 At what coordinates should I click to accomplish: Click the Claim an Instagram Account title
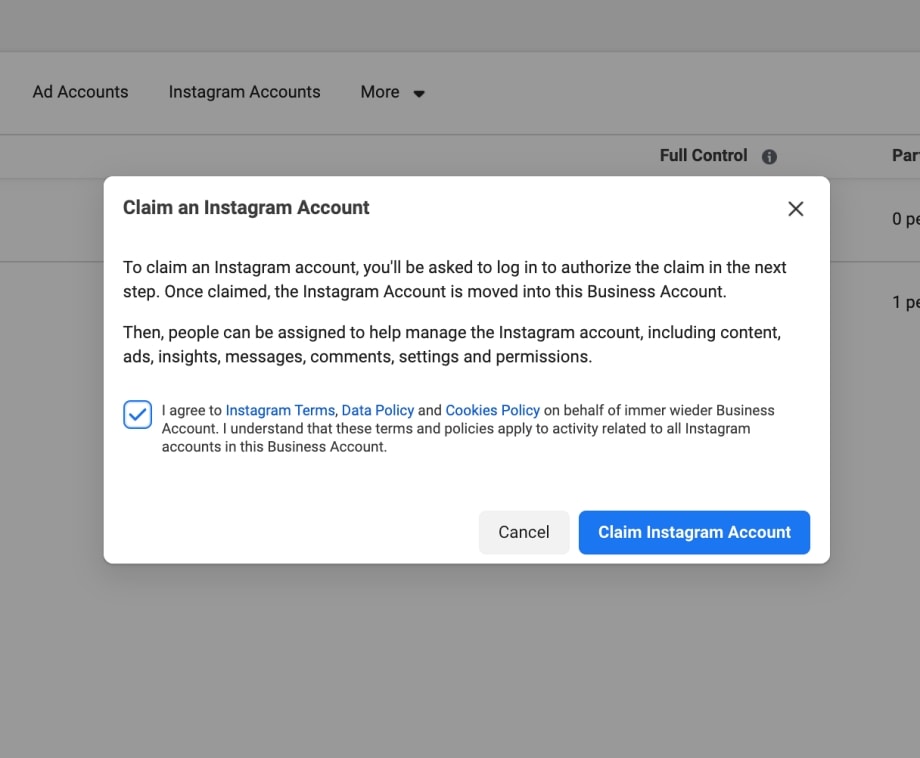click(246, 208)
